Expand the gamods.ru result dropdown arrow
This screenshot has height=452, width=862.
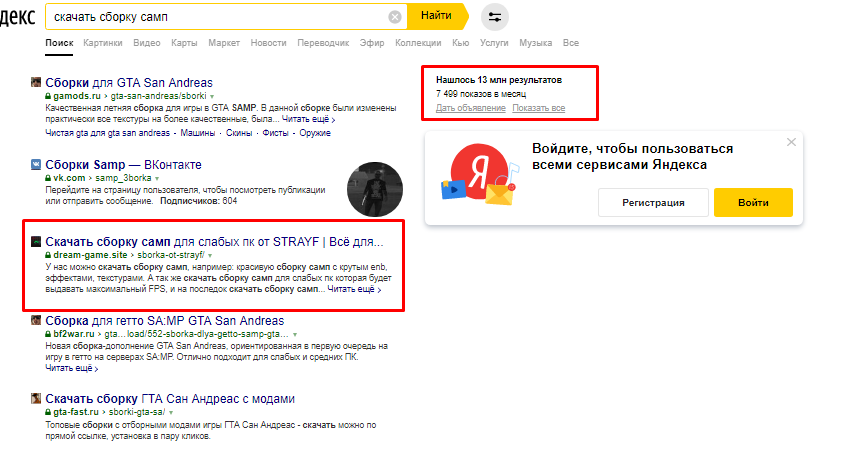pos(212,97)
